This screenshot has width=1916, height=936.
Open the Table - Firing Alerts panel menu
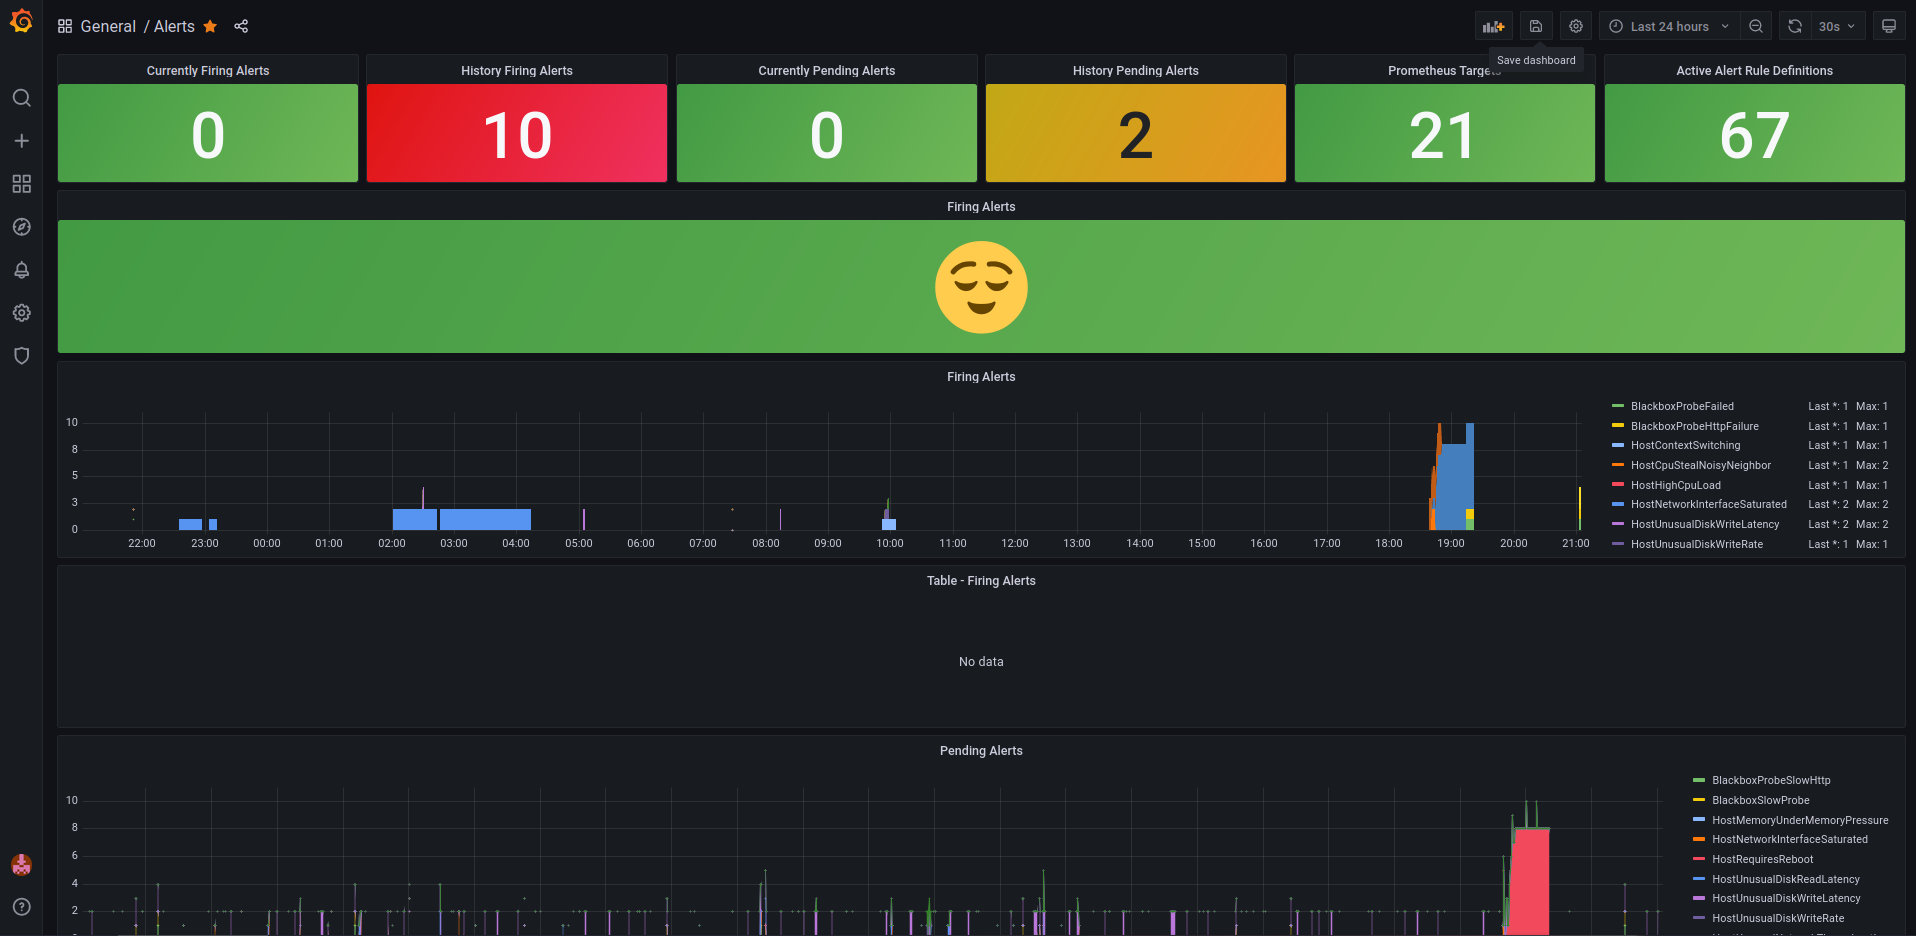pyautogui.click(x=981, y=581)
